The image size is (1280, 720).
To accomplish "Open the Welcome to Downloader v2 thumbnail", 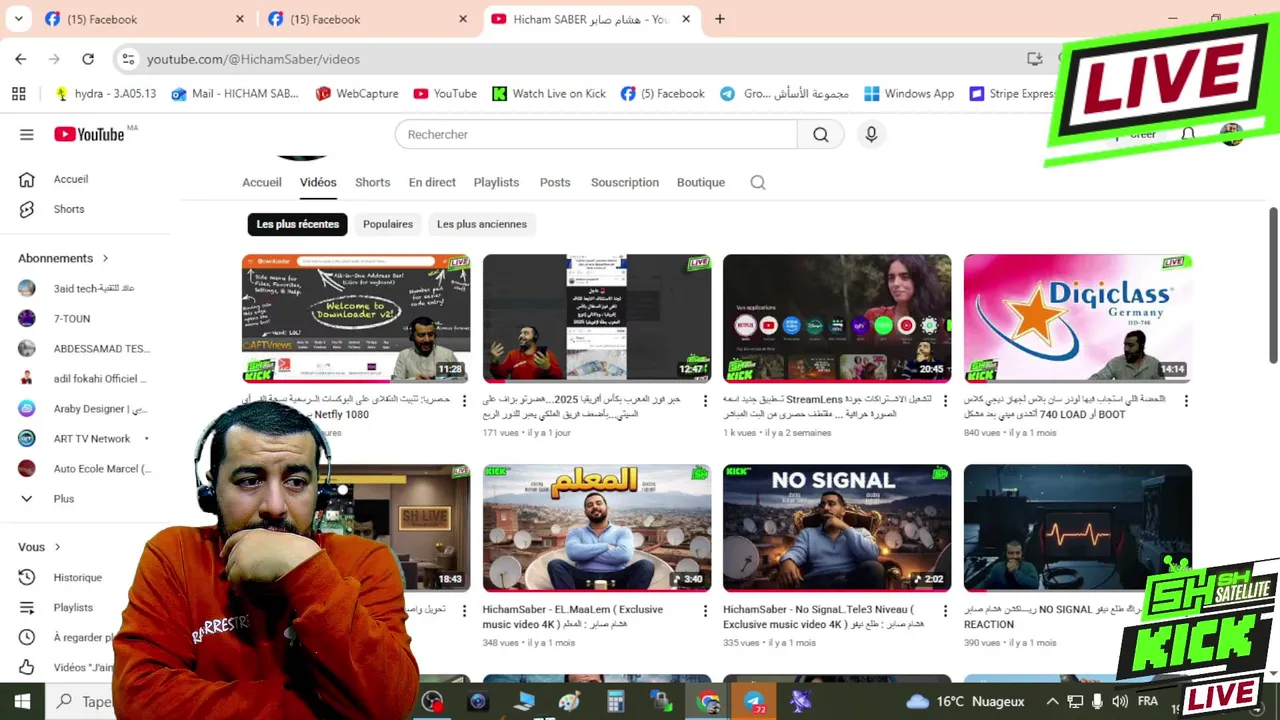I will [356, 318].
